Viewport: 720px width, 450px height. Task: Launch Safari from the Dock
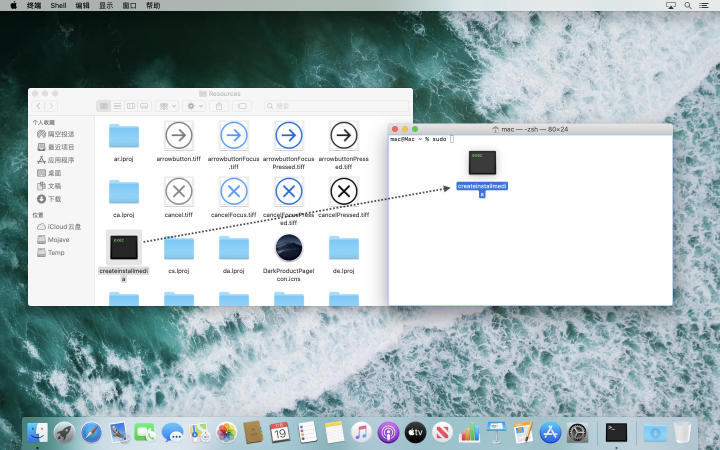click(x=91, y=433)
